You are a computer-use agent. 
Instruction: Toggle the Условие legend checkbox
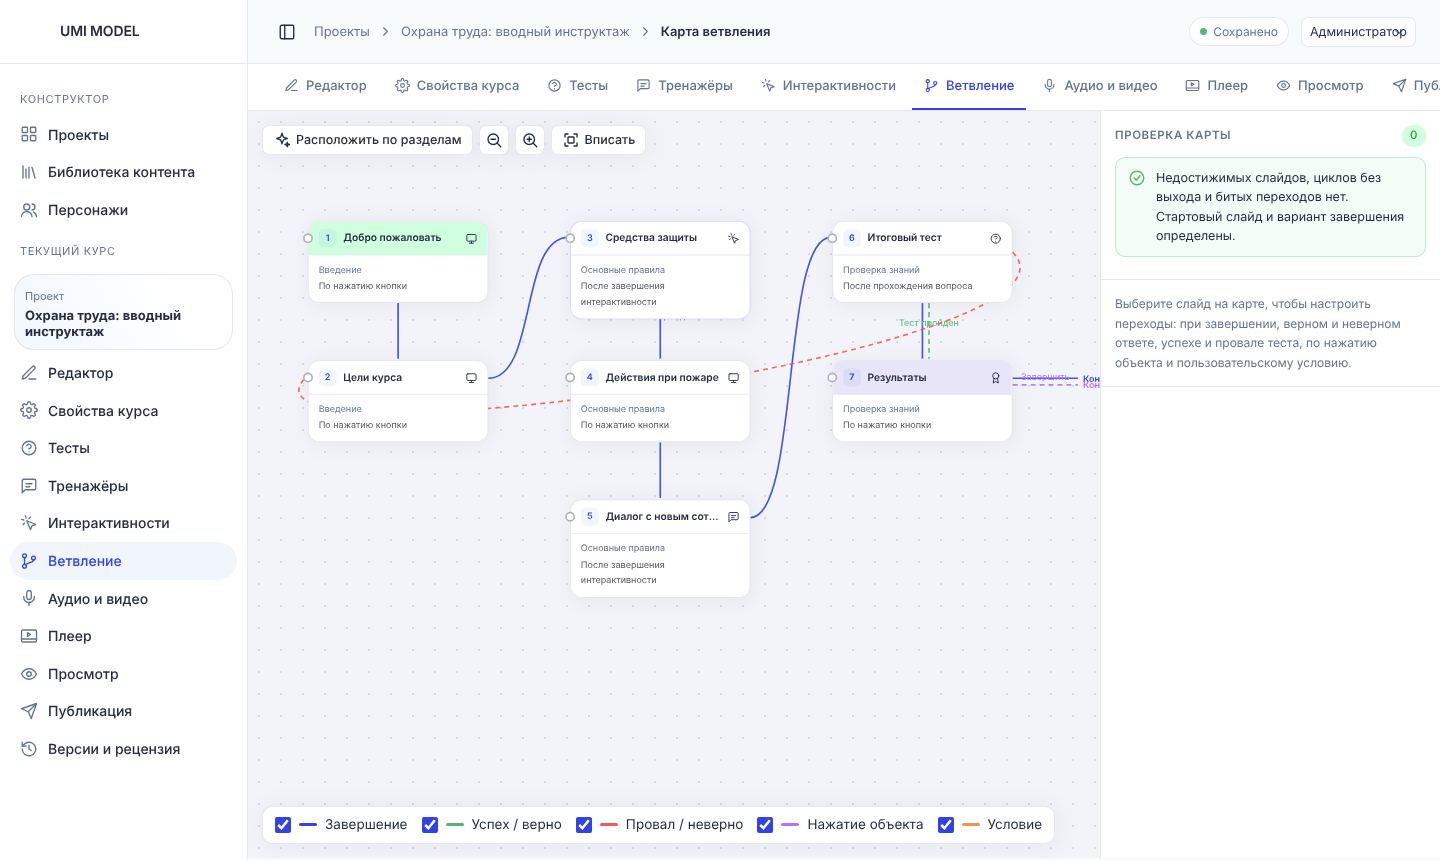[x=946, y=825]
